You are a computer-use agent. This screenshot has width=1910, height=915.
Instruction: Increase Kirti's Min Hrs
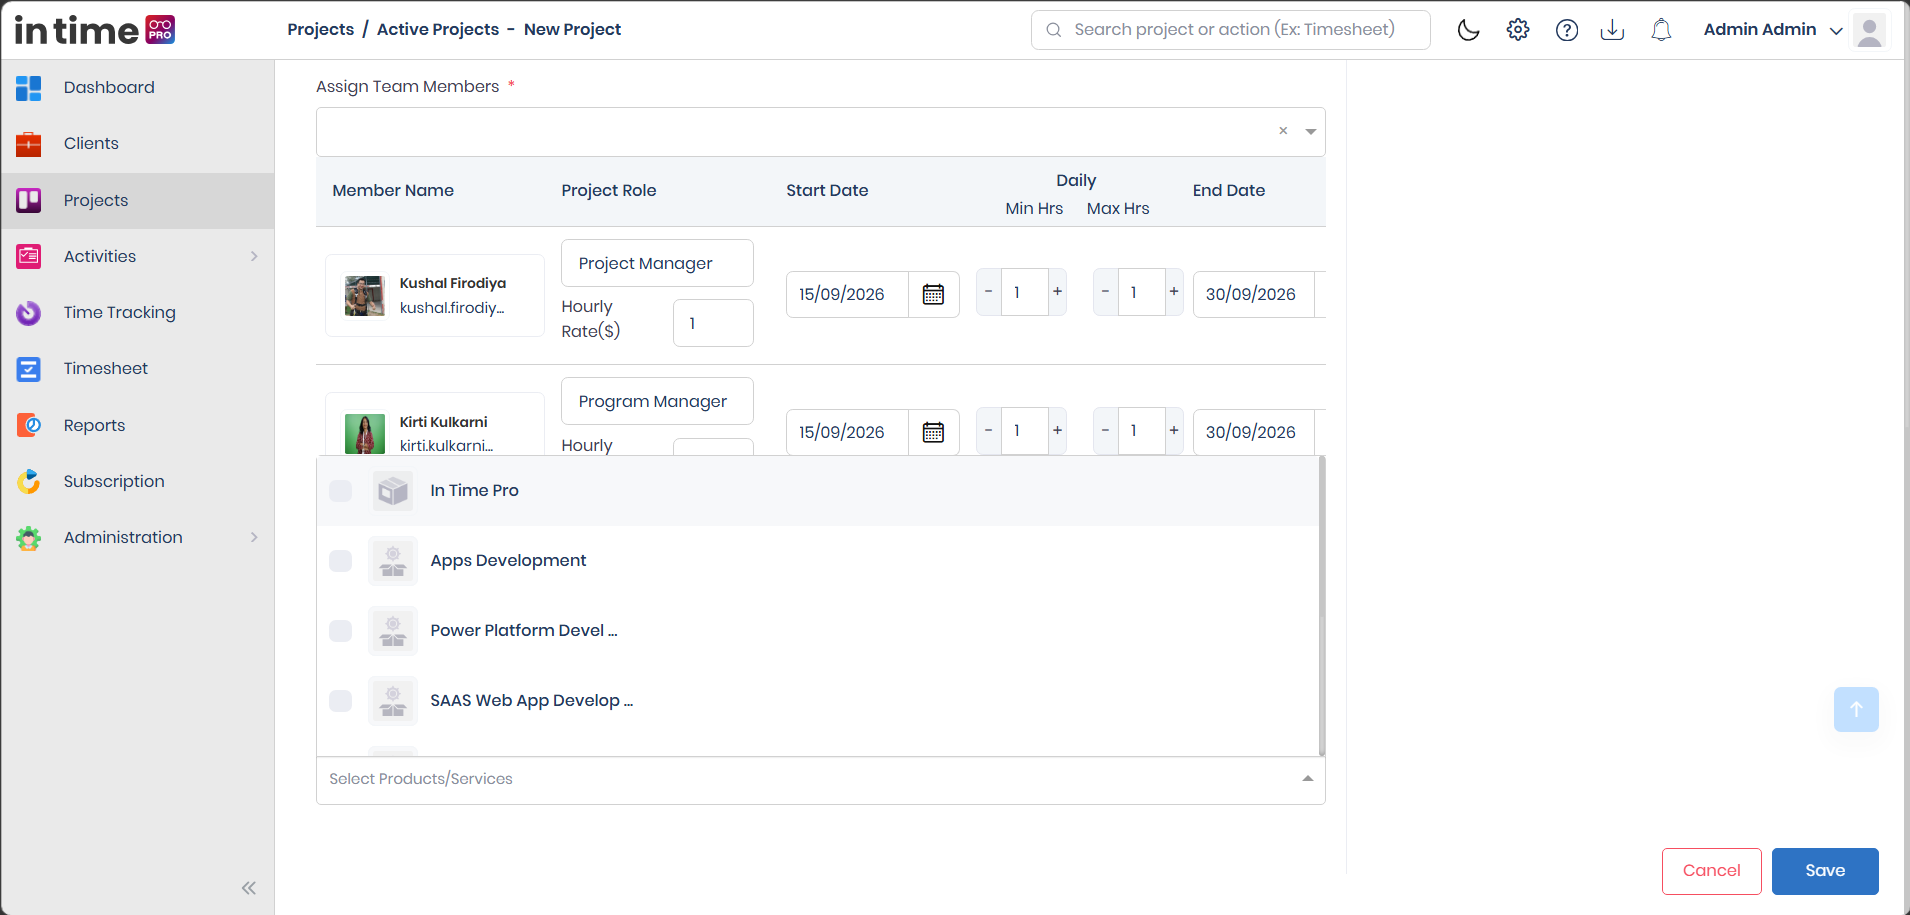coord(1057,430)
